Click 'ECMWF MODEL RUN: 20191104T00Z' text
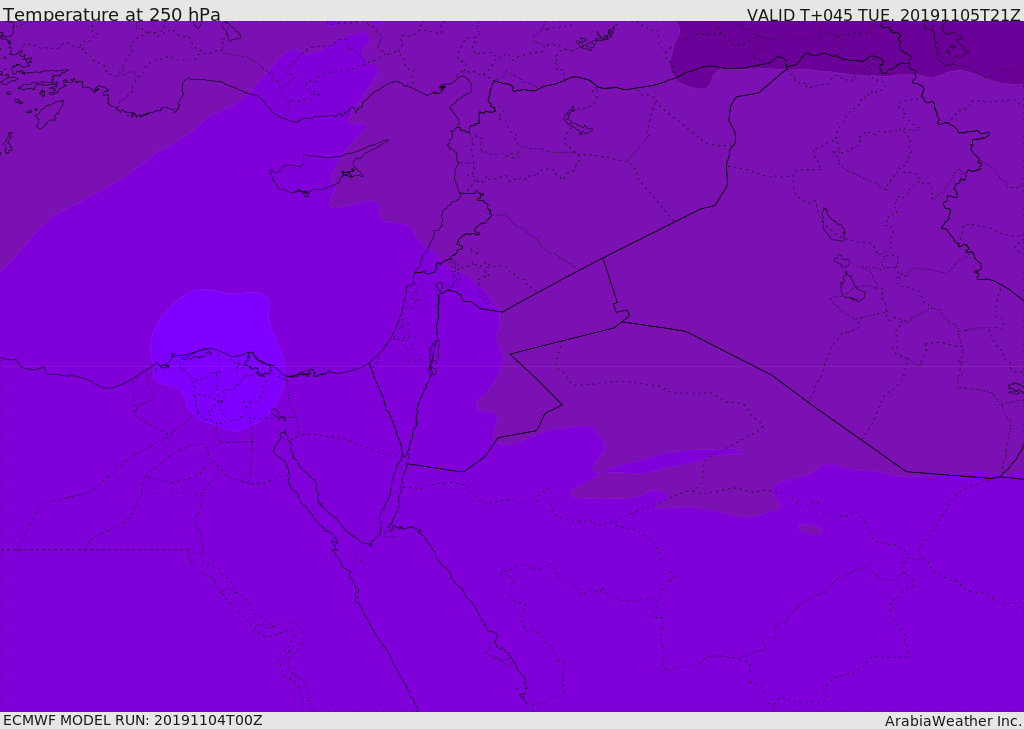Screen dimensions: 1024x729 133,721
